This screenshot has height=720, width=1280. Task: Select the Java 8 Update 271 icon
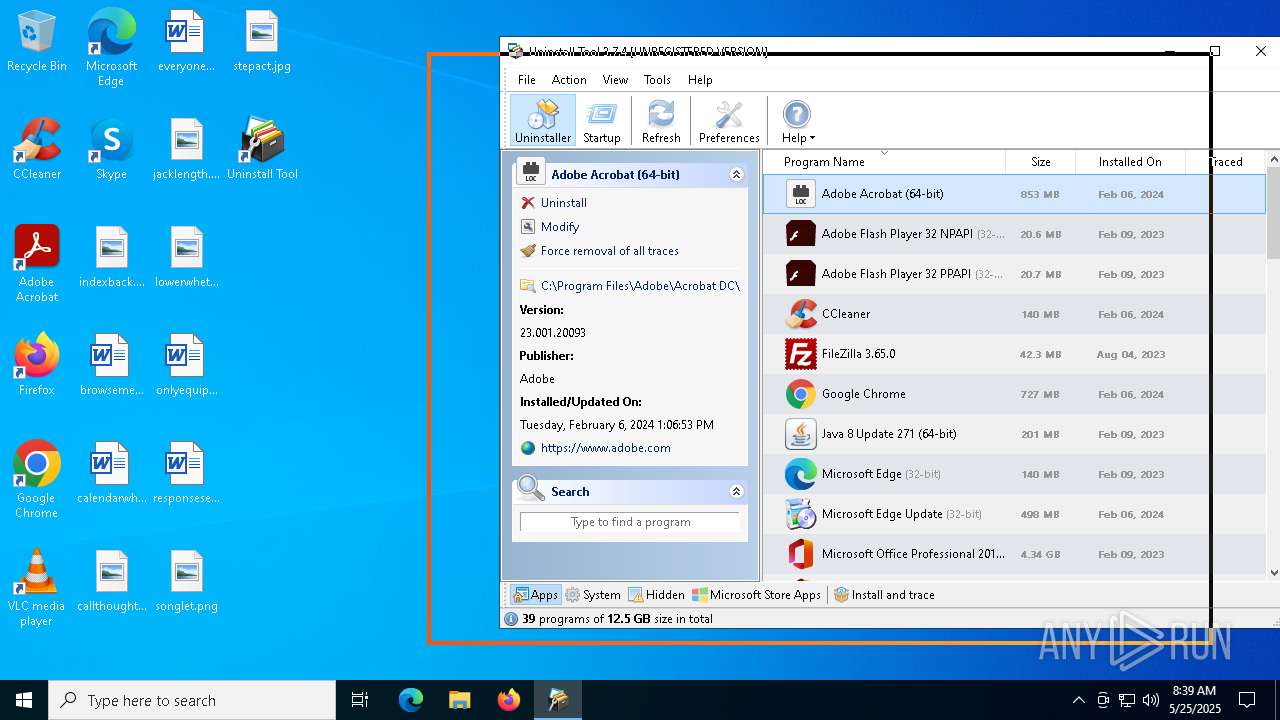click(800, 434)
